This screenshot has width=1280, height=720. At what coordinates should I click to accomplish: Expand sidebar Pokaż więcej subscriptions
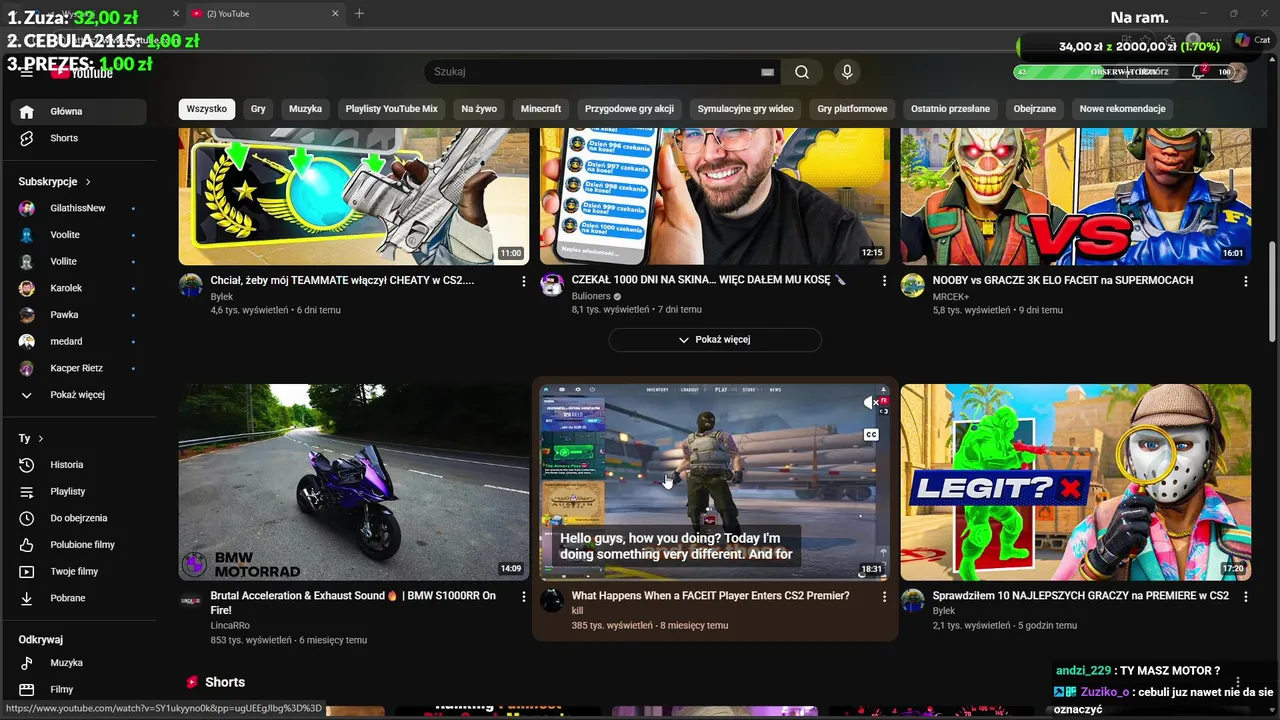click(78, 395)
